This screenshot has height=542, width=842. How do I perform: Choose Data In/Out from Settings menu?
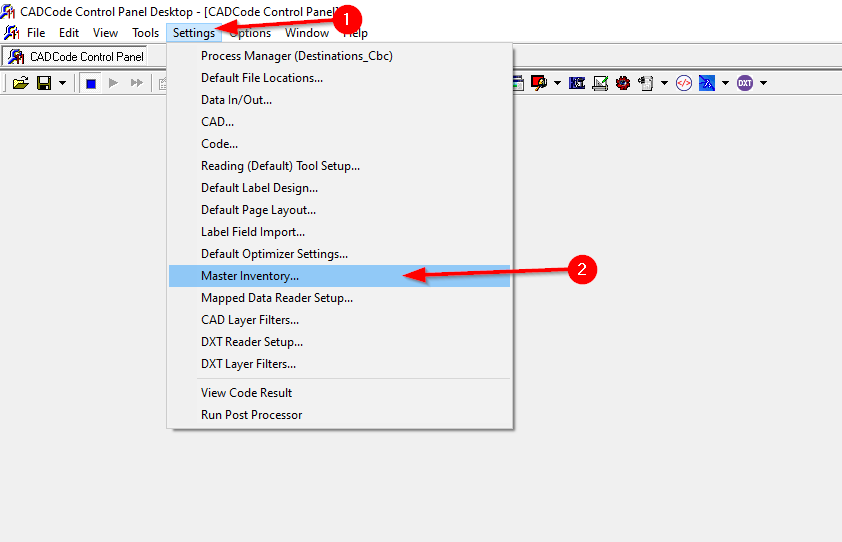click(x=339, y=100)
